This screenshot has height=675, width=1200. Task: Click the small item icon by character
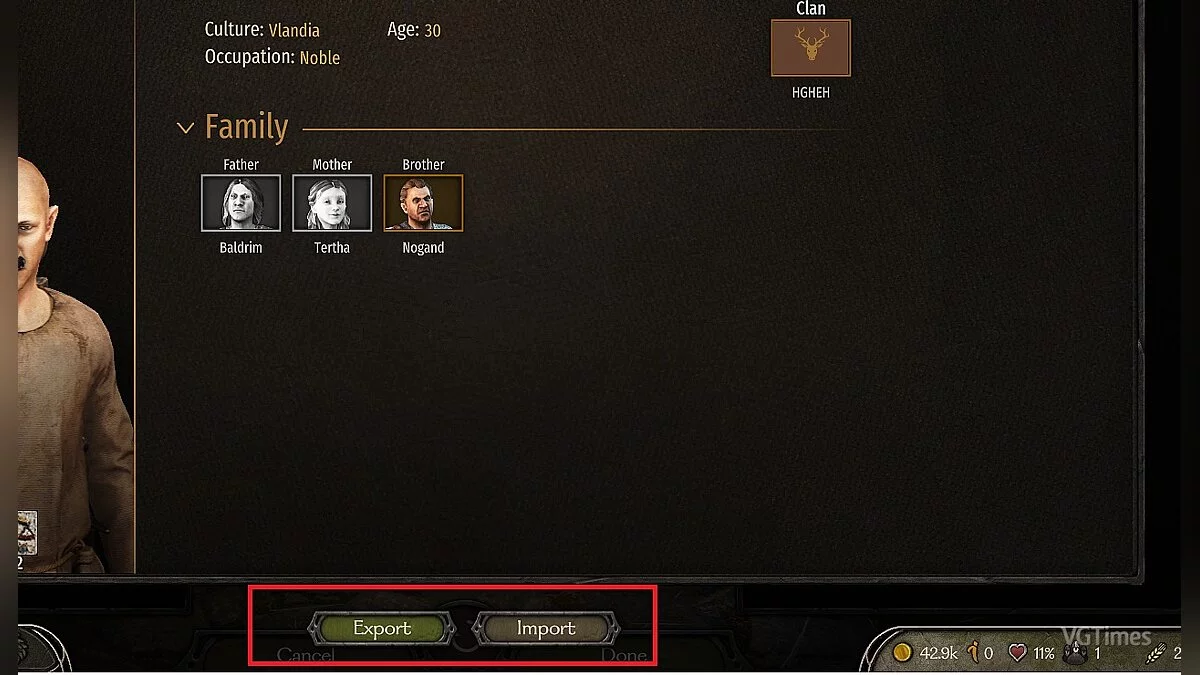point(27,533)
